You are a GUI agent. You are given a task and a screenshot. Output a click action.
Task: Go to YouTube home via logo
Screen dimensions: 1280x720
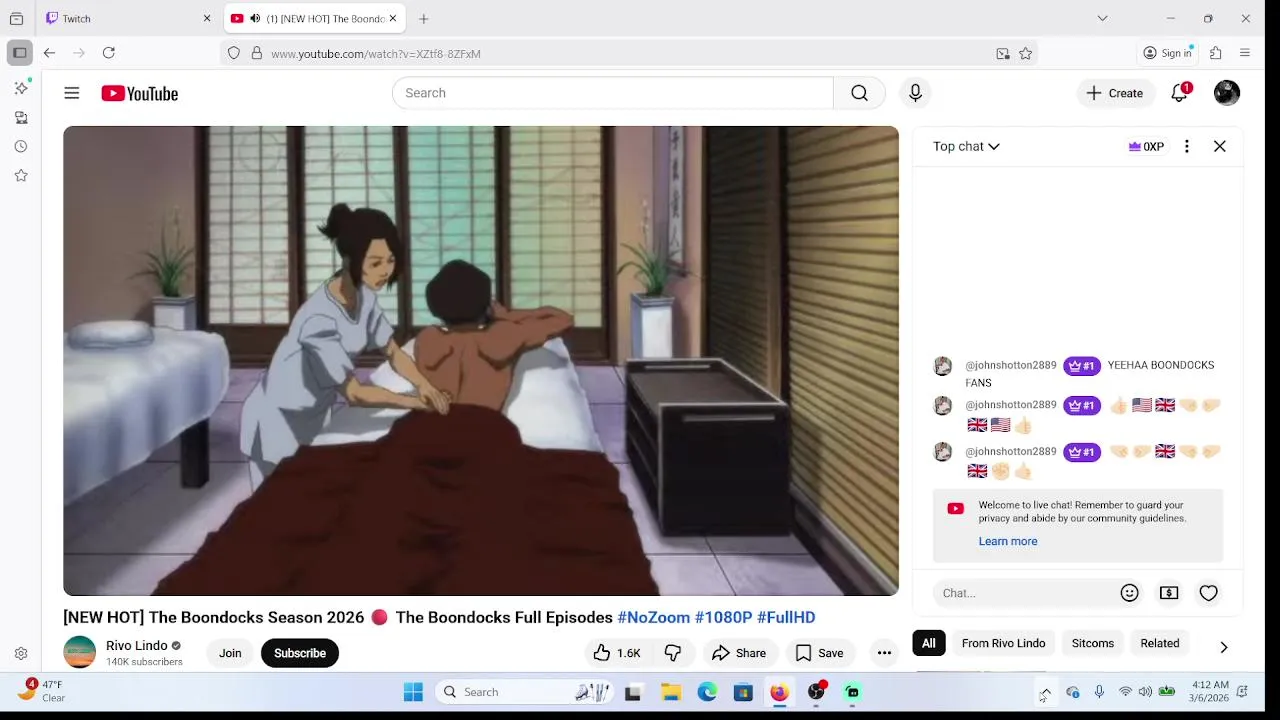coord(139,93)
